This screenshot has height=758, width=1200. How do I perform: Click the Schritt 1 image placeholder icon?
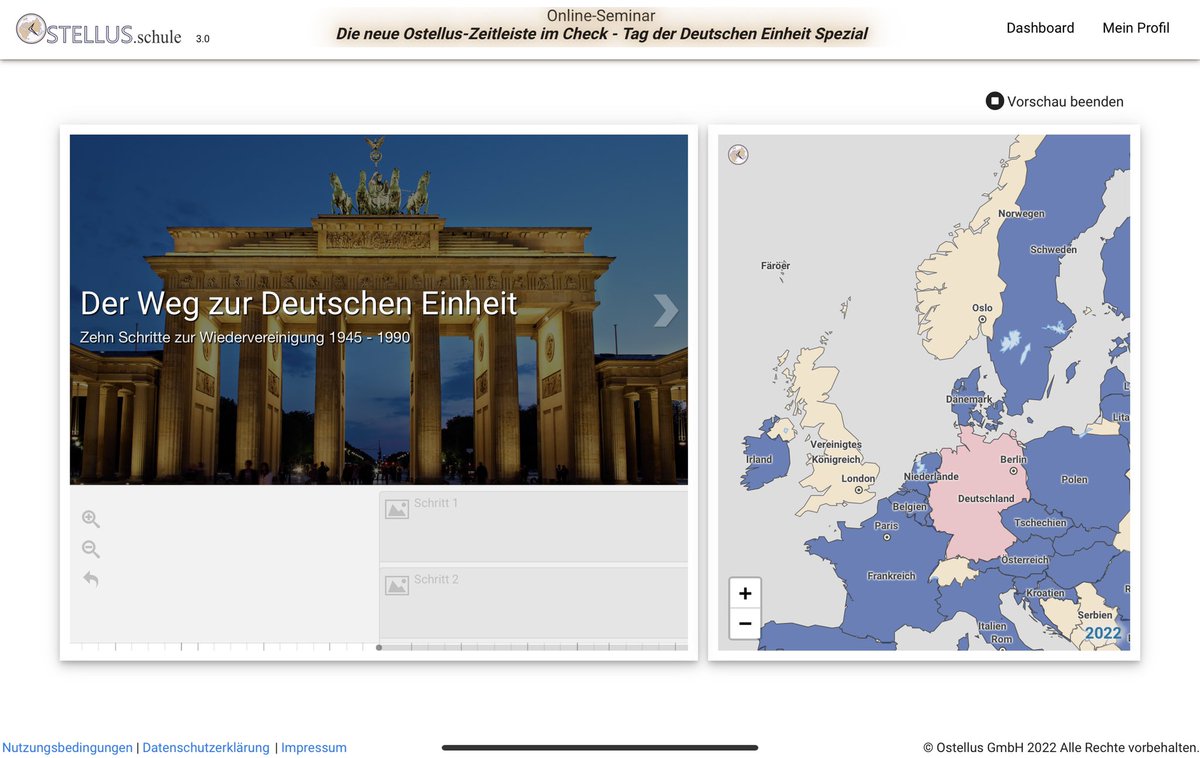click(399, 508)
